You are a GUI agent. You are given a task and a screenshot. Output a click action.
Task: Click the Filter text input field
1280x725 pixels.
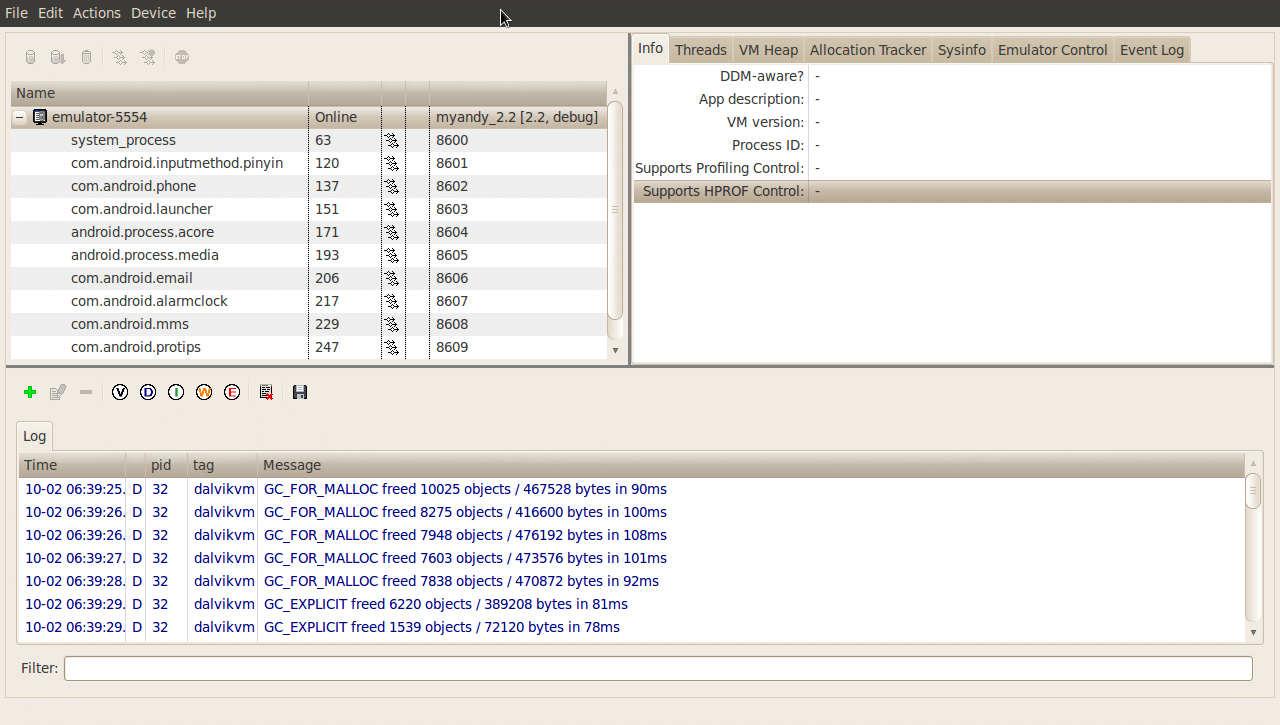[658, 668]
